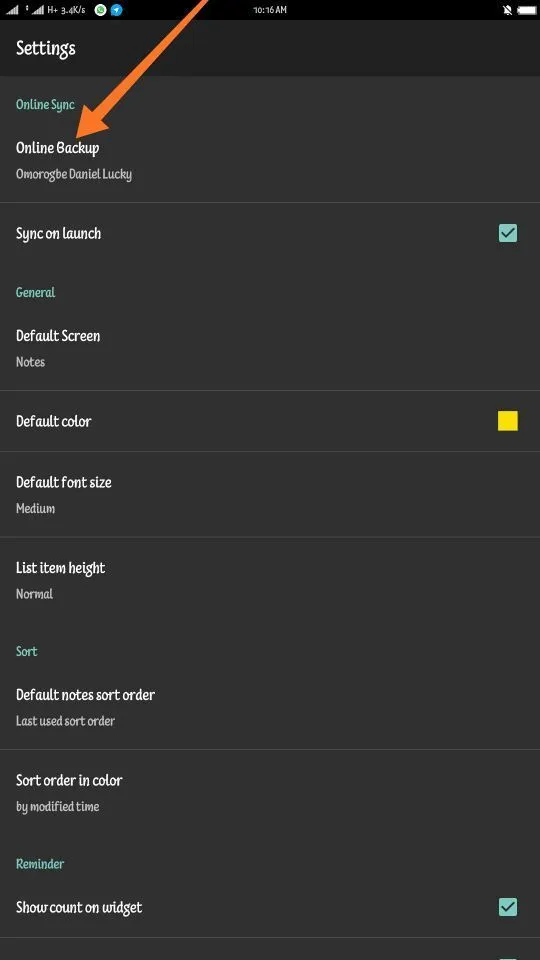Tap the Online Sync section header
The image size is (540, 960).
(x=45, y=105)
